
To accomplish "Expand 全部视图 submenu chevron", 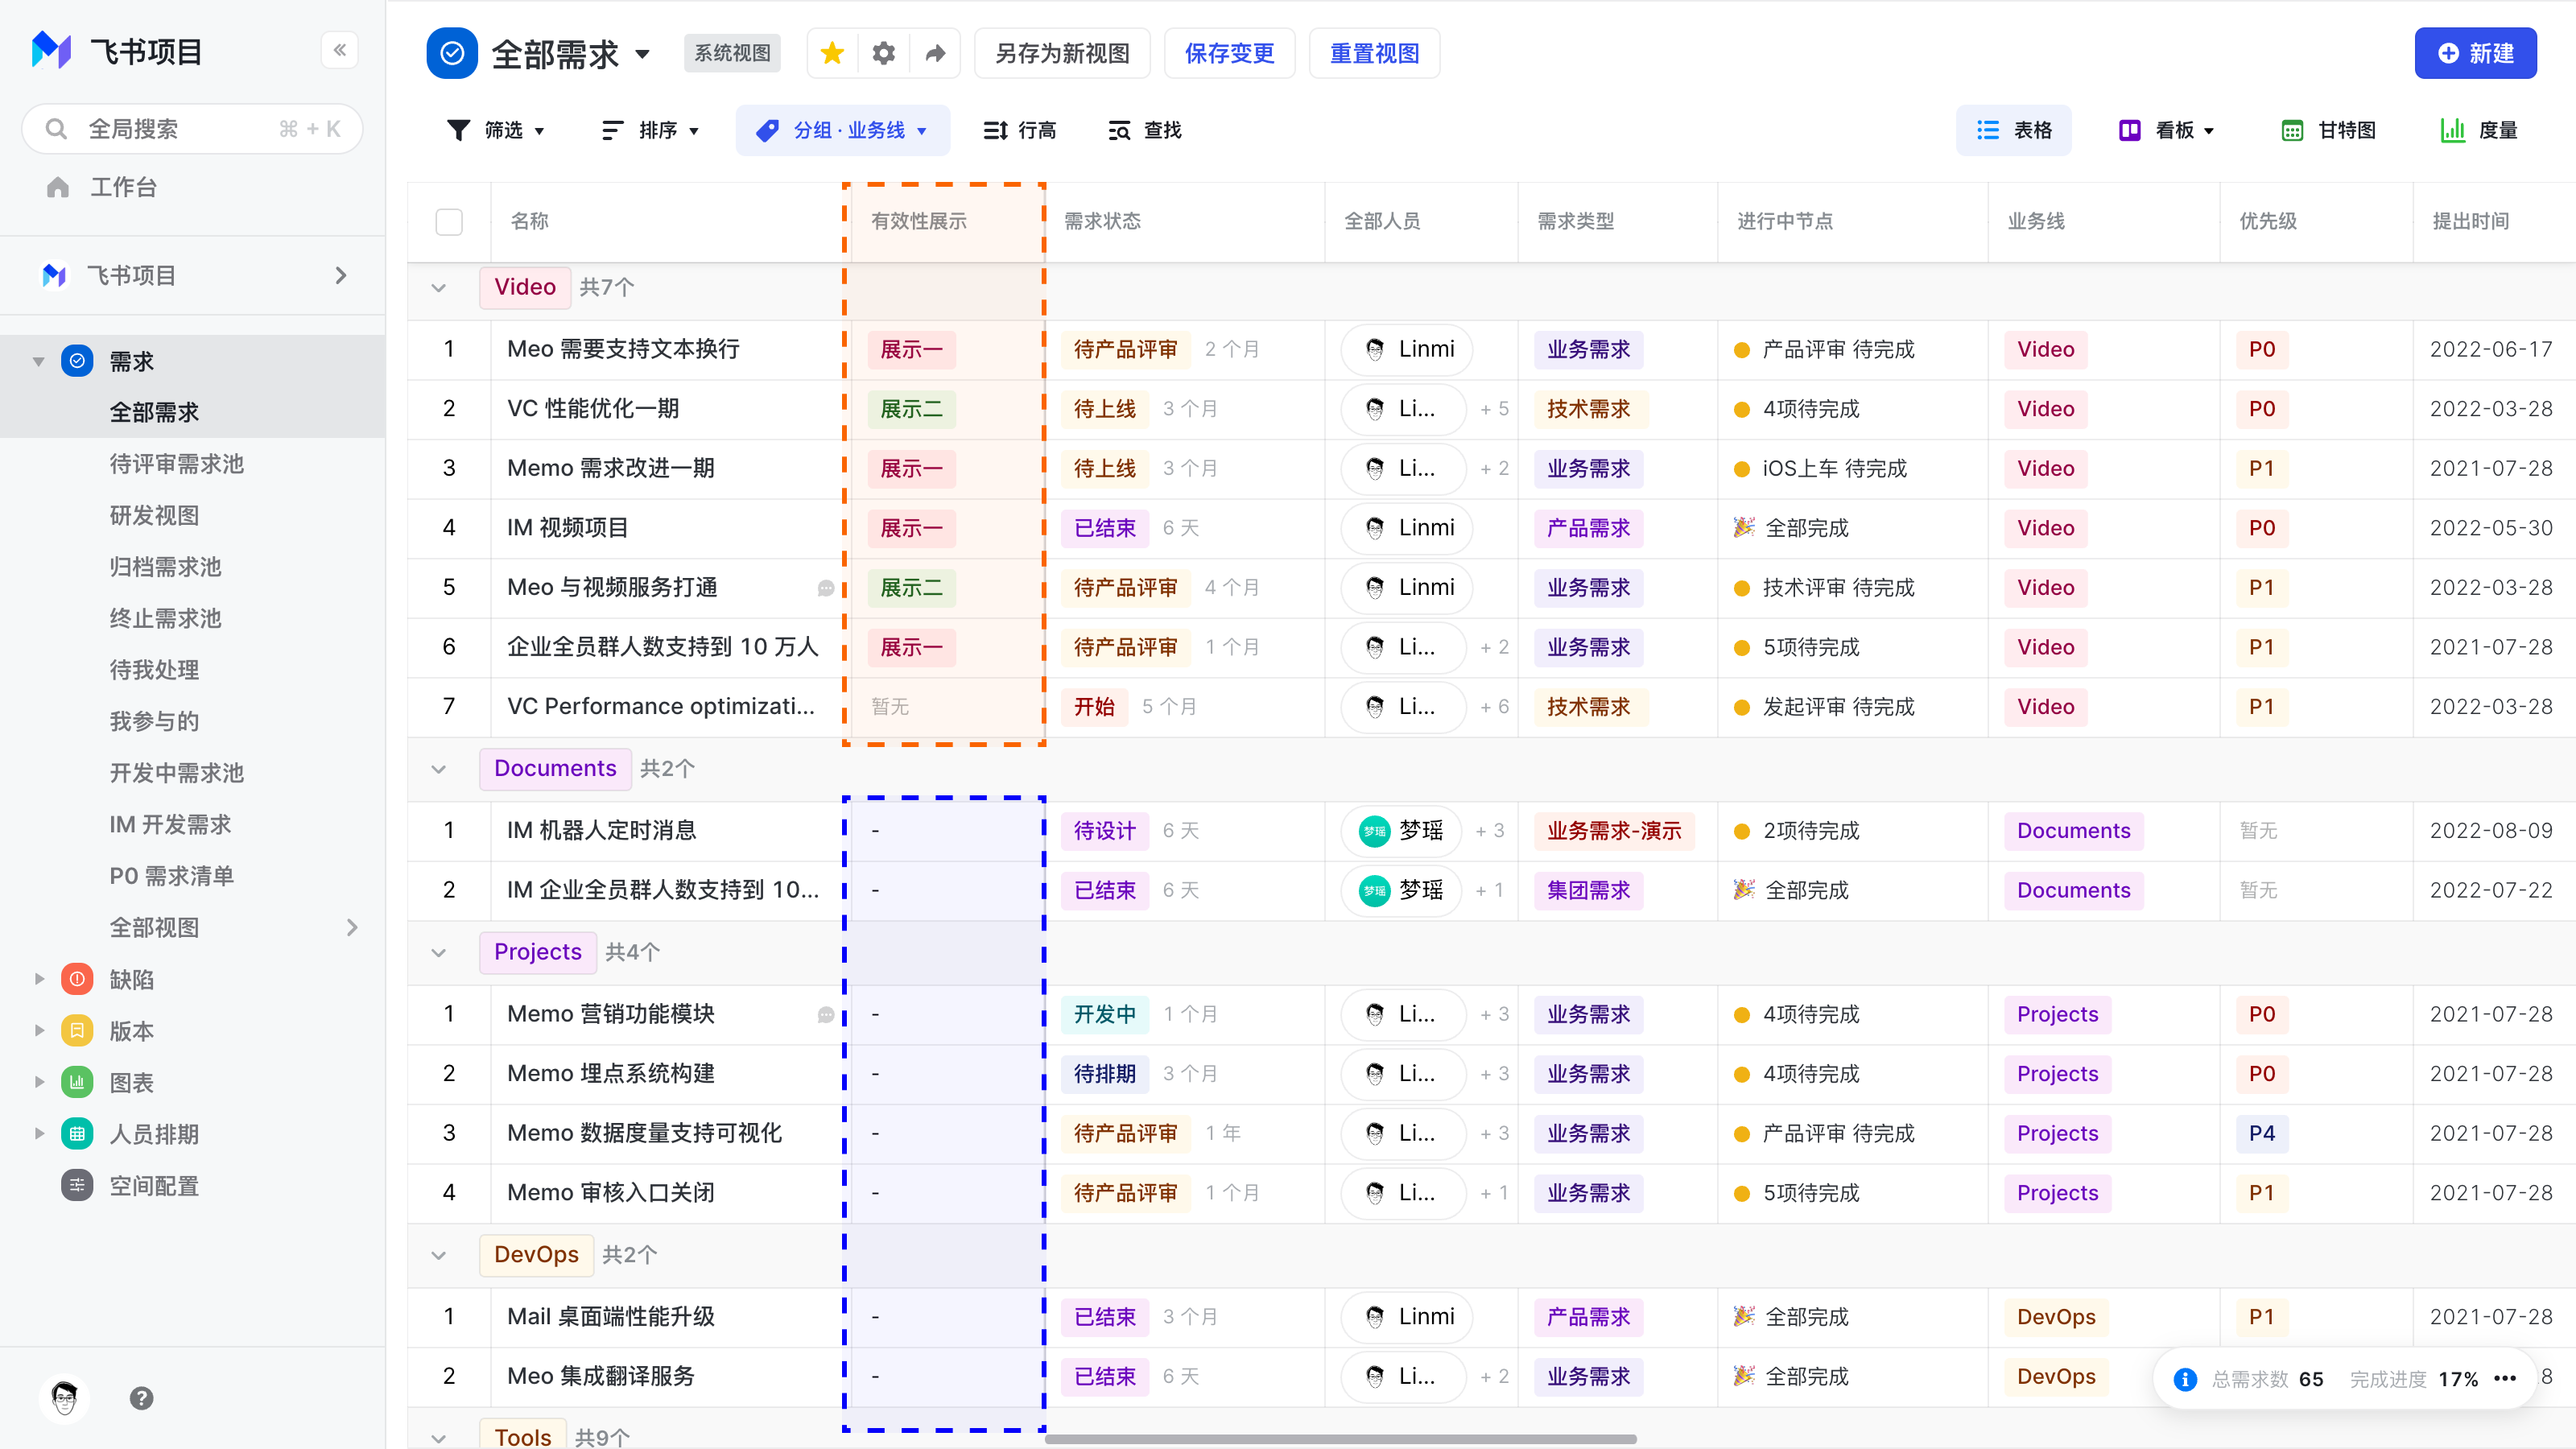I will (x=352, y=928).
